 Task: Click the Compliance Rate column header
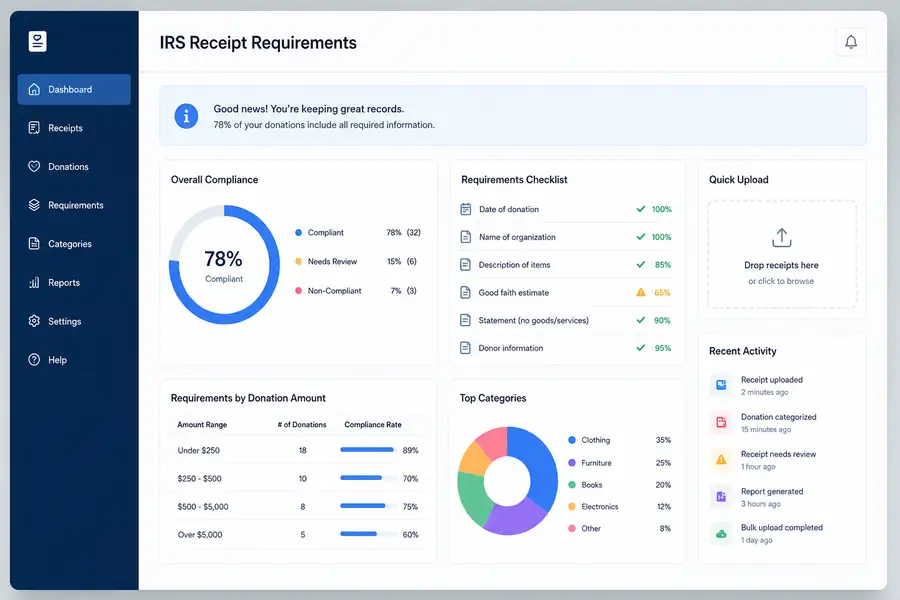coord(373,425)
